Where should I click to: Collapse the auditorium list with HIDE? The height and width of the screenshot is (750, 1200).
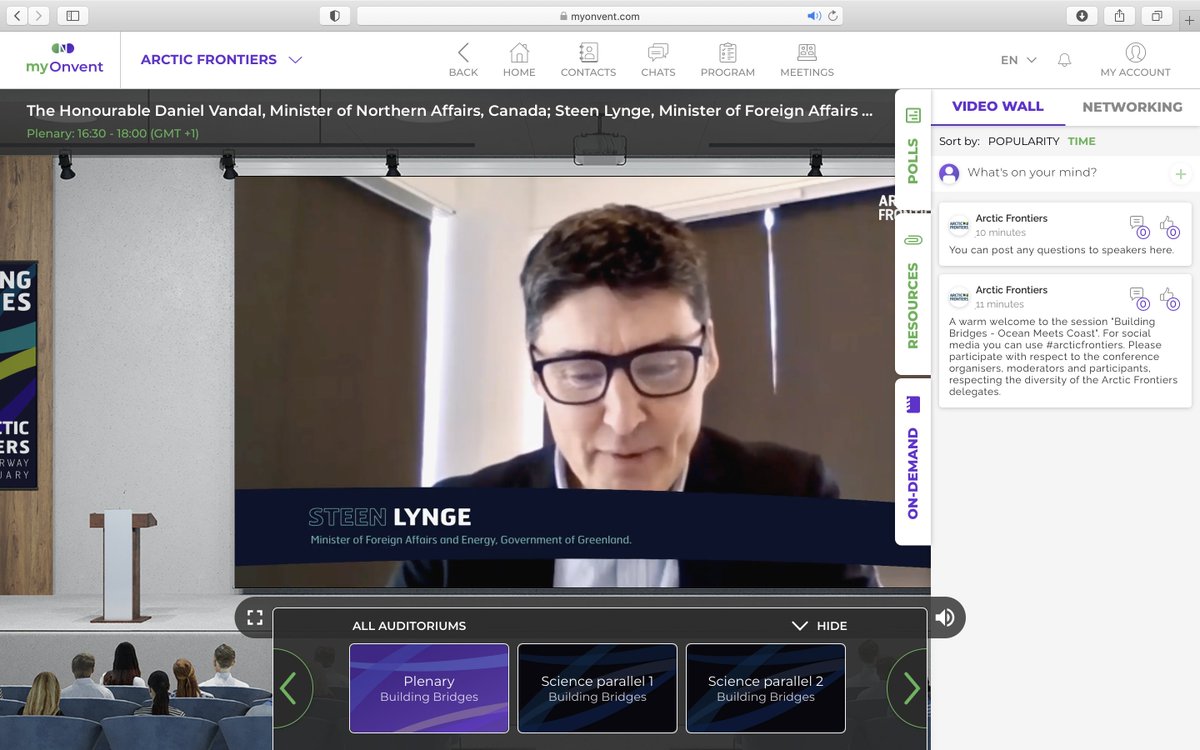[x=820, y=626]
